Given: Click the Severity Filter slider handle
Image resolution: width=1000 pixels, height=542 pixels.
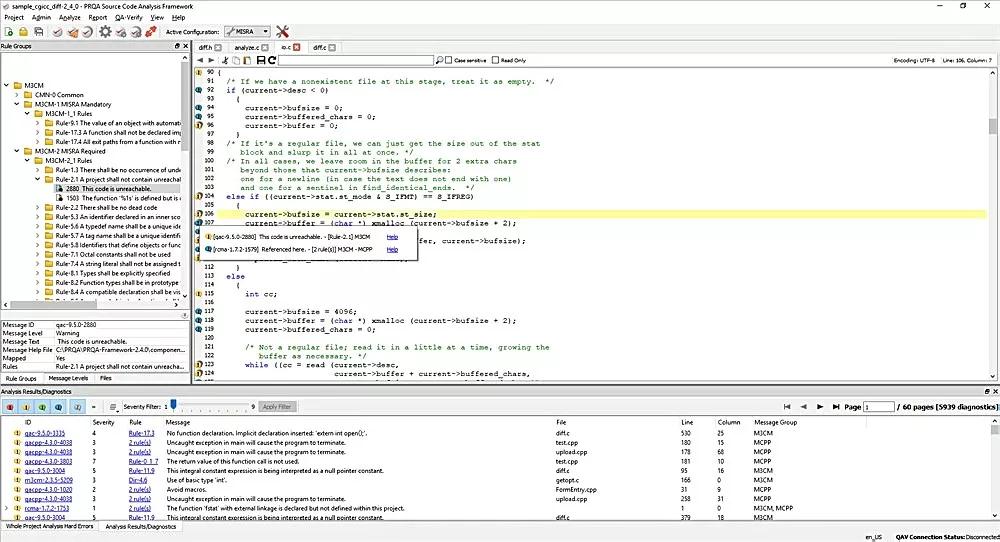Looking at the screenshot, I should tap(173, 404).
